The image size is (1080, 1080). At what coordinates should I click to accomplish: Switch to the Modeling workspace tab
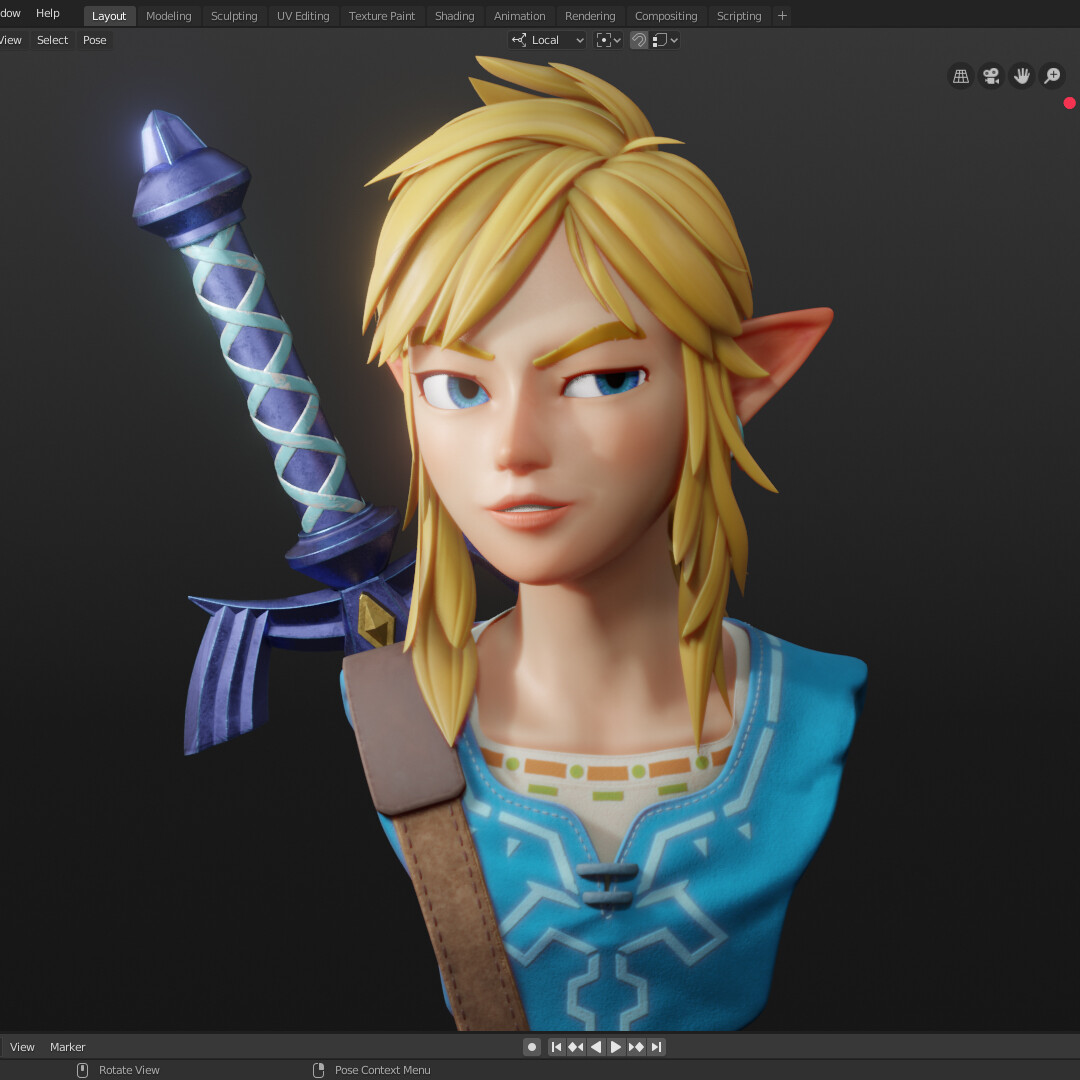pos(169,16)
